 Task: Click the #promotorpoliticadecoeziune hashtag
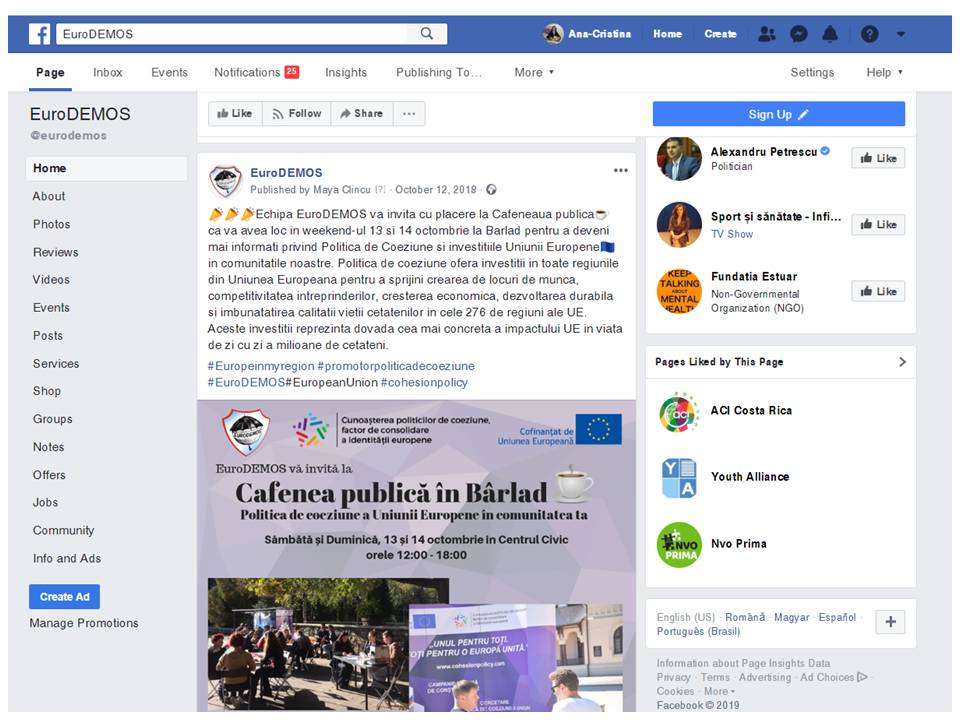(x=396, y=366)
